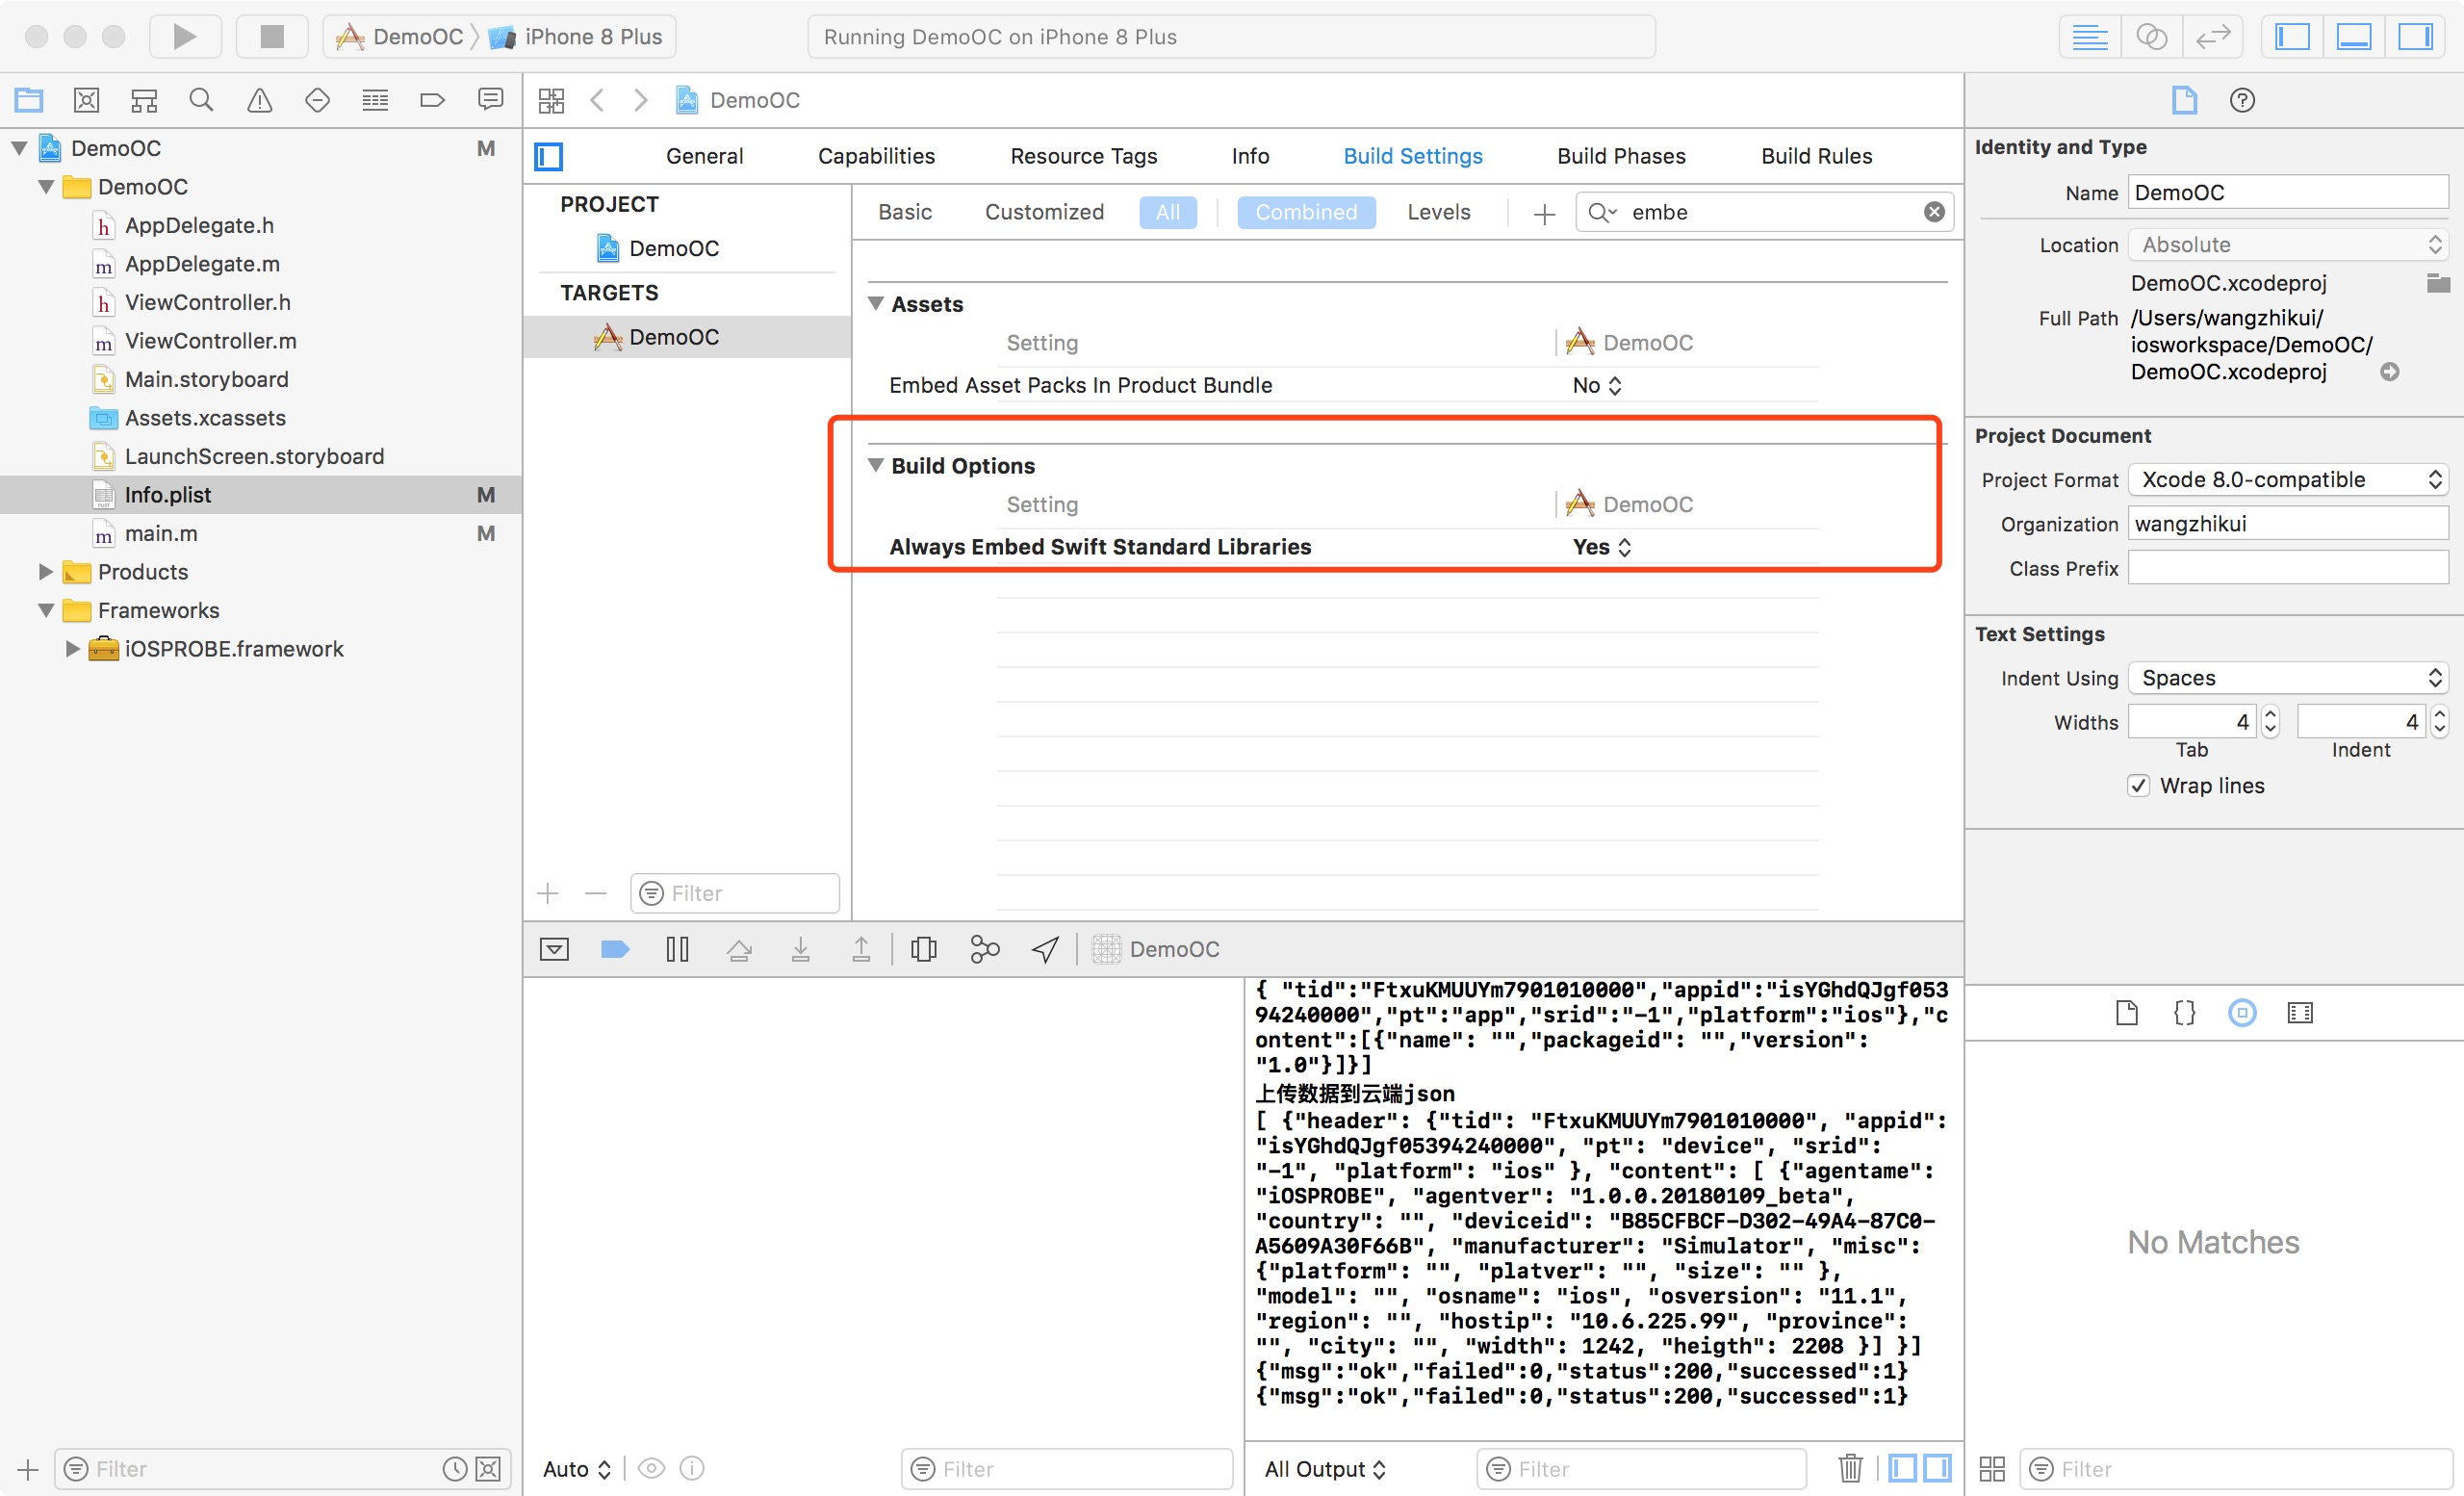
Task: Expand the Products folder
Action: (46, 572)
